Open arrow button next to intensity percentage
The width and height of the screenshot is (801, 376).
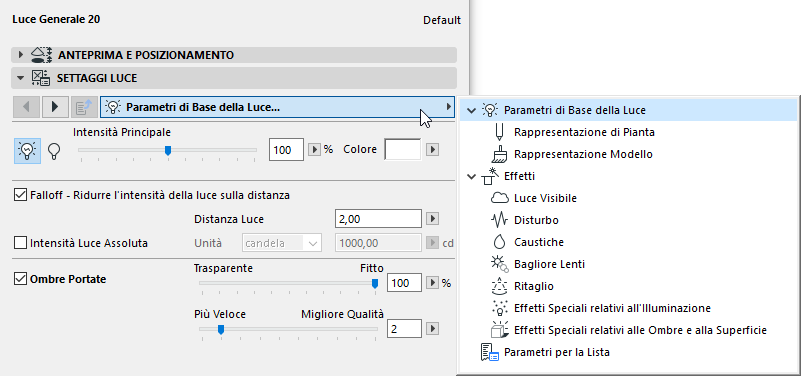pos(315,150)
